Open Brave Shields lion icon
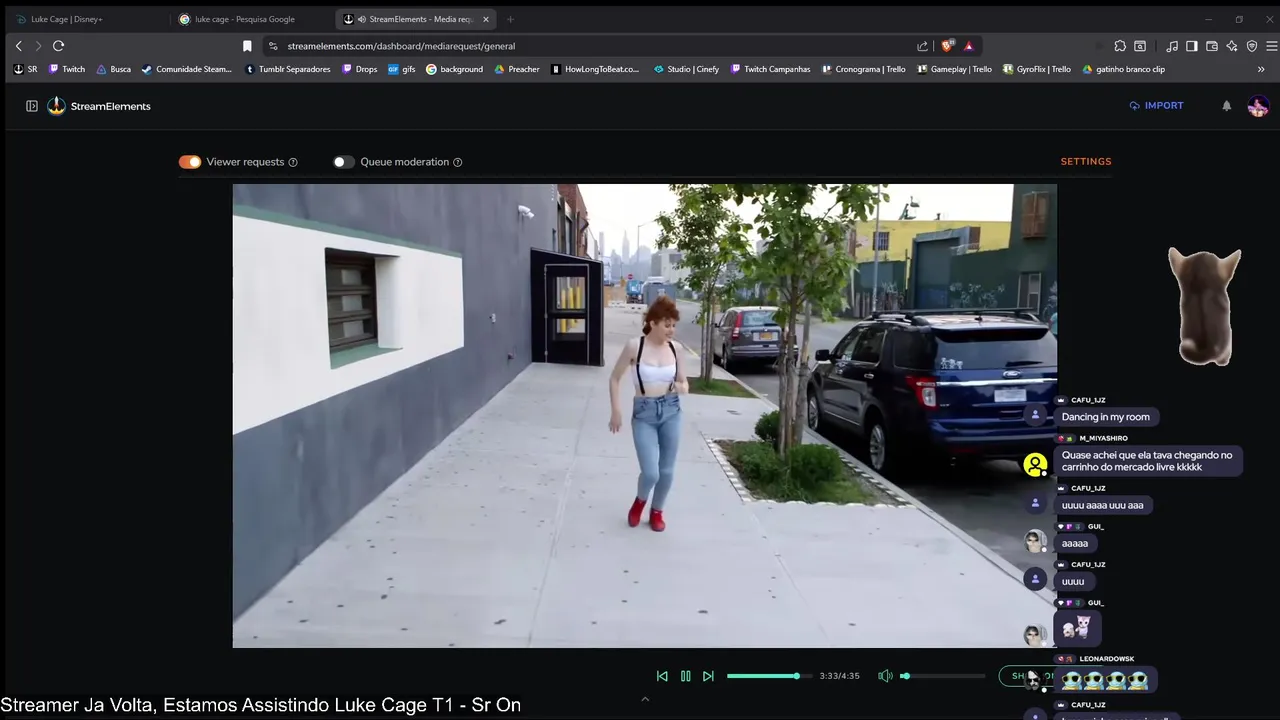 947,46
